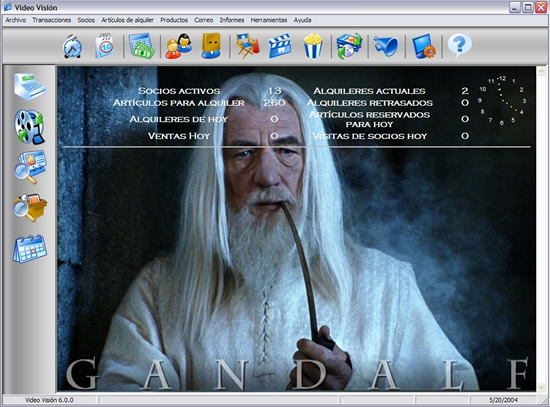
Task: Open the monitor with gear settings icon
Action: (424, 46)
